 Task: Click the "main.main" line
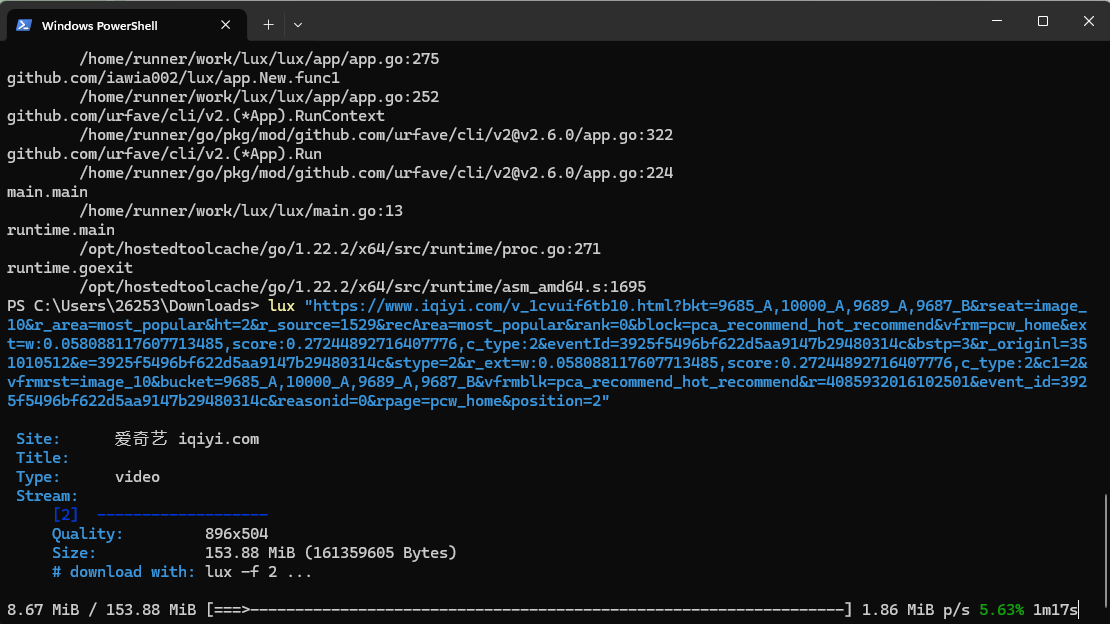pos(47,192)
